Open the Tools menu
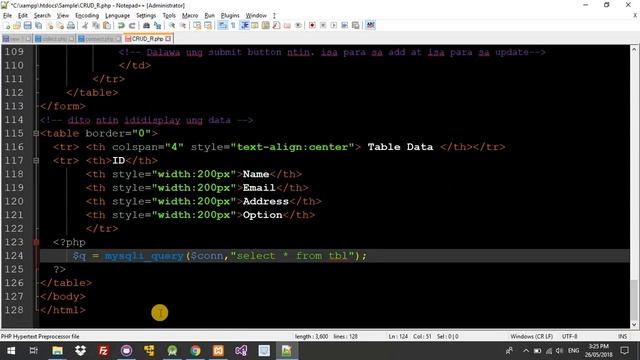Image resolution: width=640 pixels, height=360 pixels. pos(169,16)
